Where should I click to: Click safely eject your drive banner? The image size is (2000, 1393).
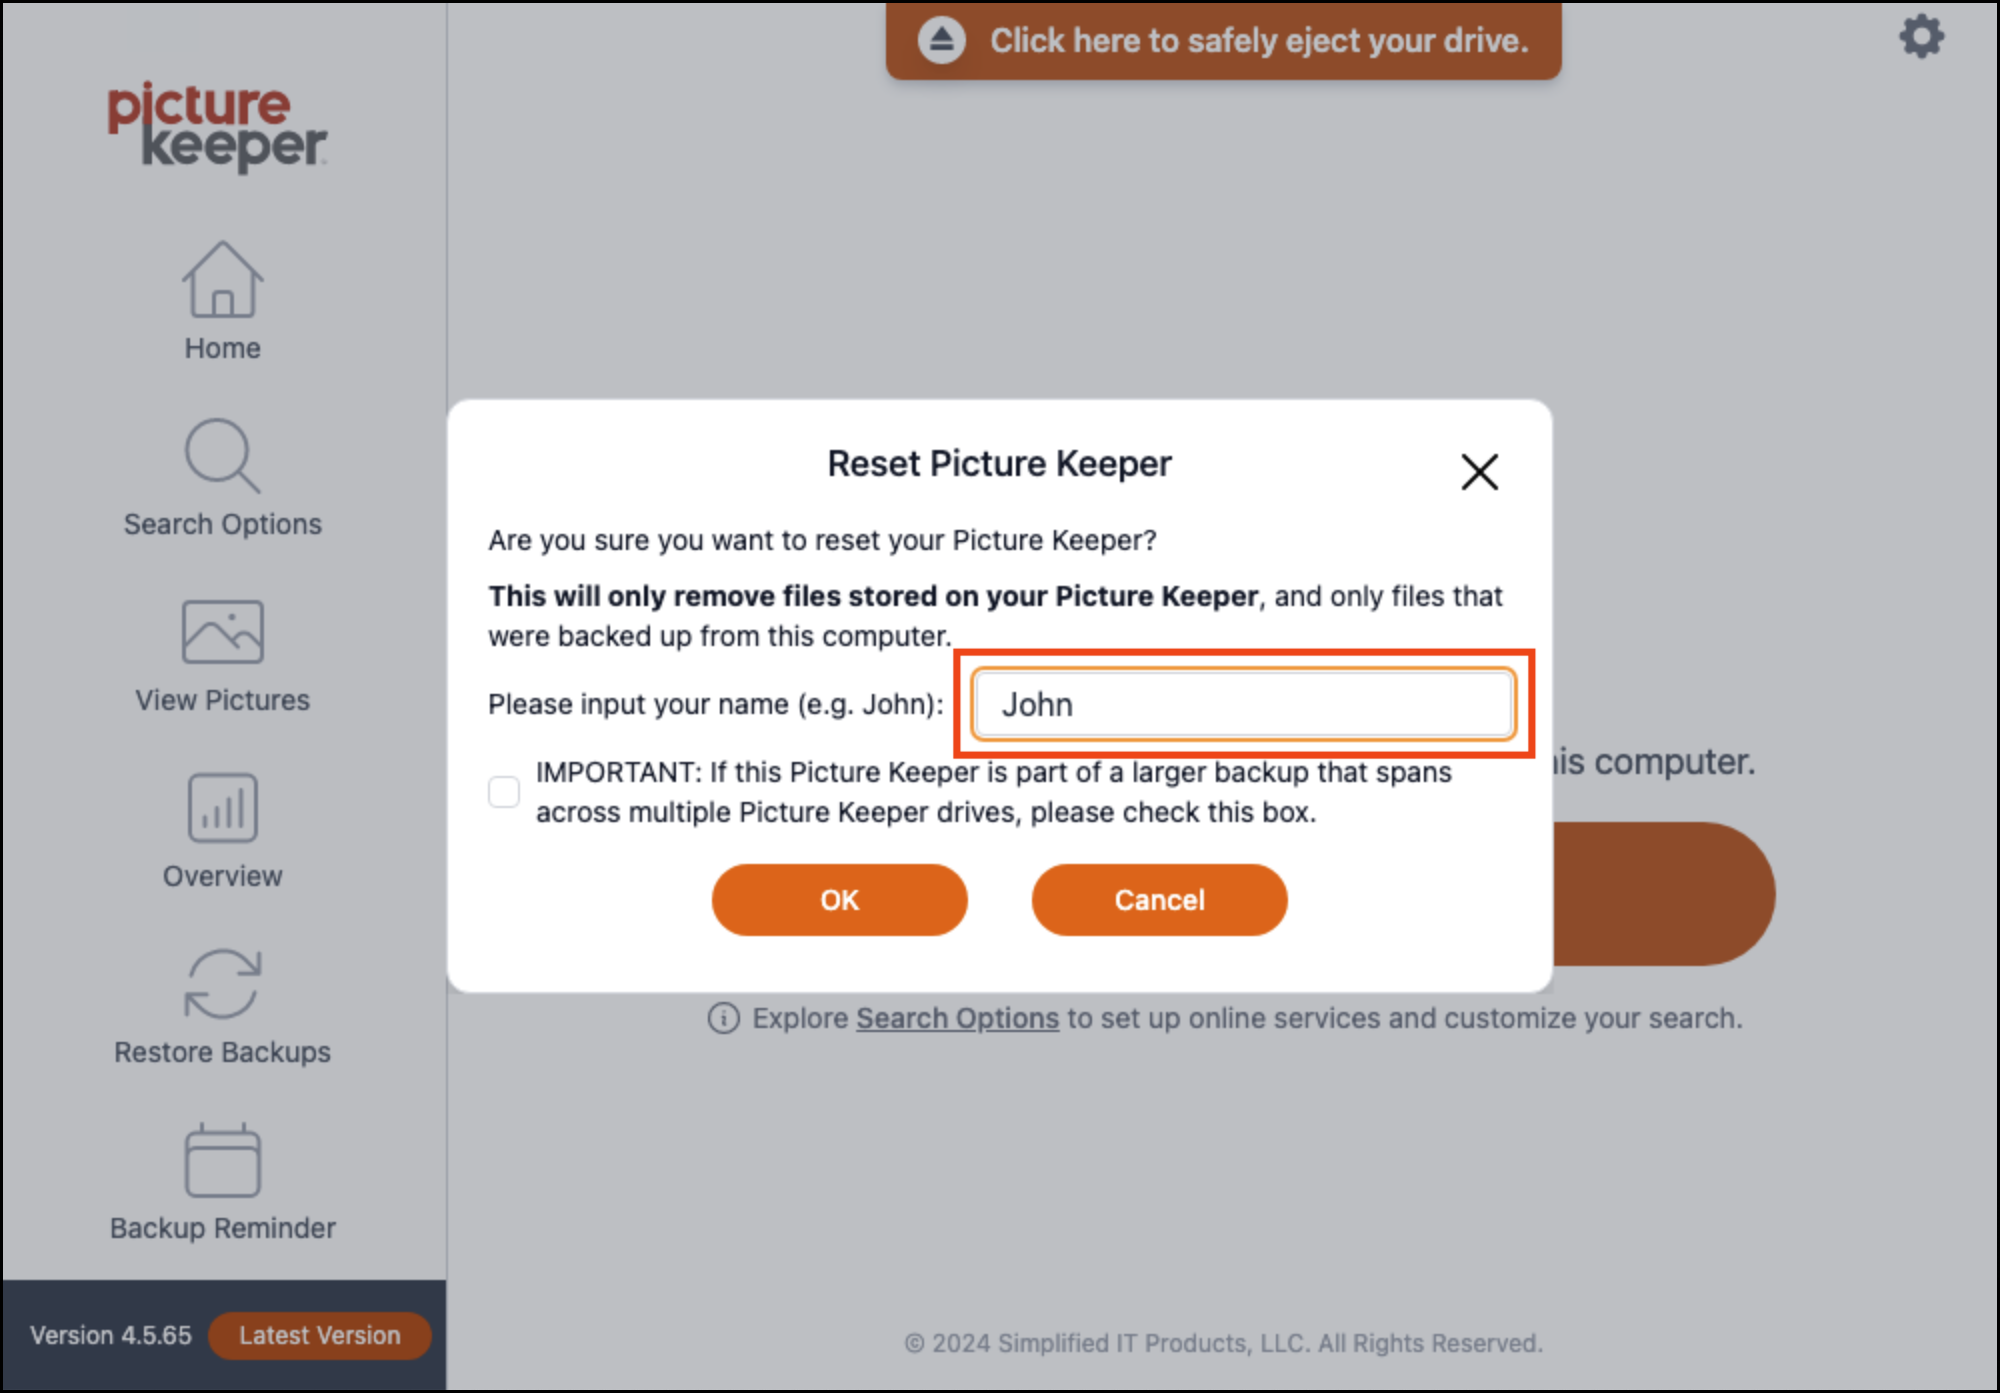[1223, 40]
